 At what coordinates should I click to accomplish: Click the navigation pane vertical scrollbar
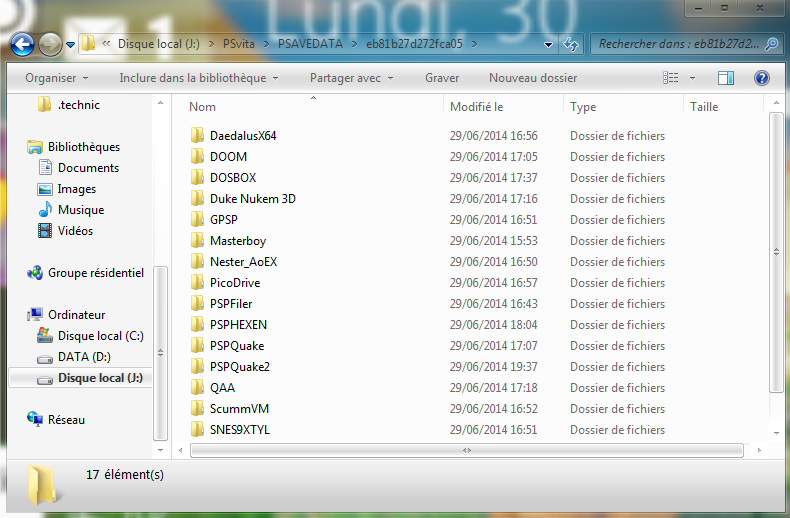(160, 353)
